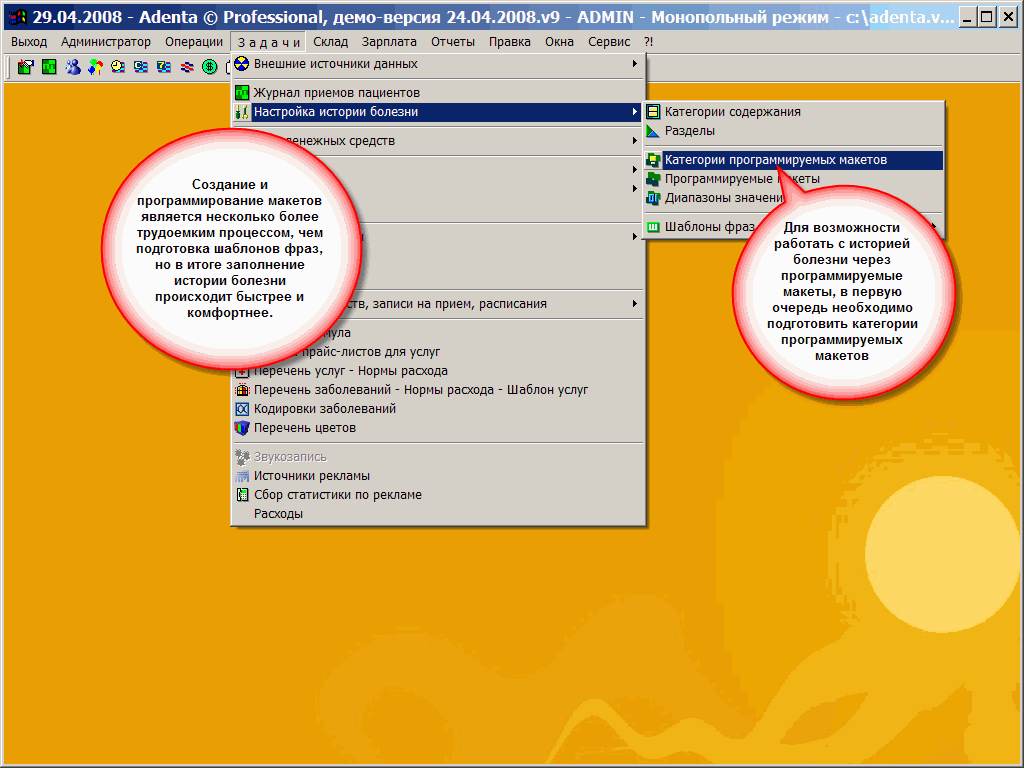Open the Зарплата menu
The width and height of the screenshot is (1024, 768).
[390, 42]
